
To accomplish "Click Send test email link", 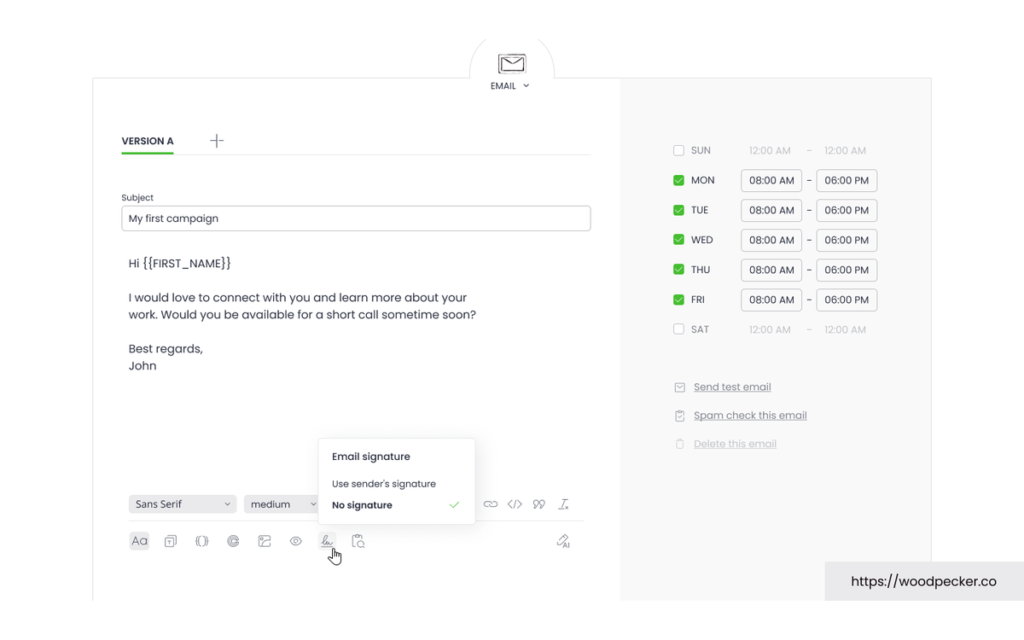I will point(732,387).
